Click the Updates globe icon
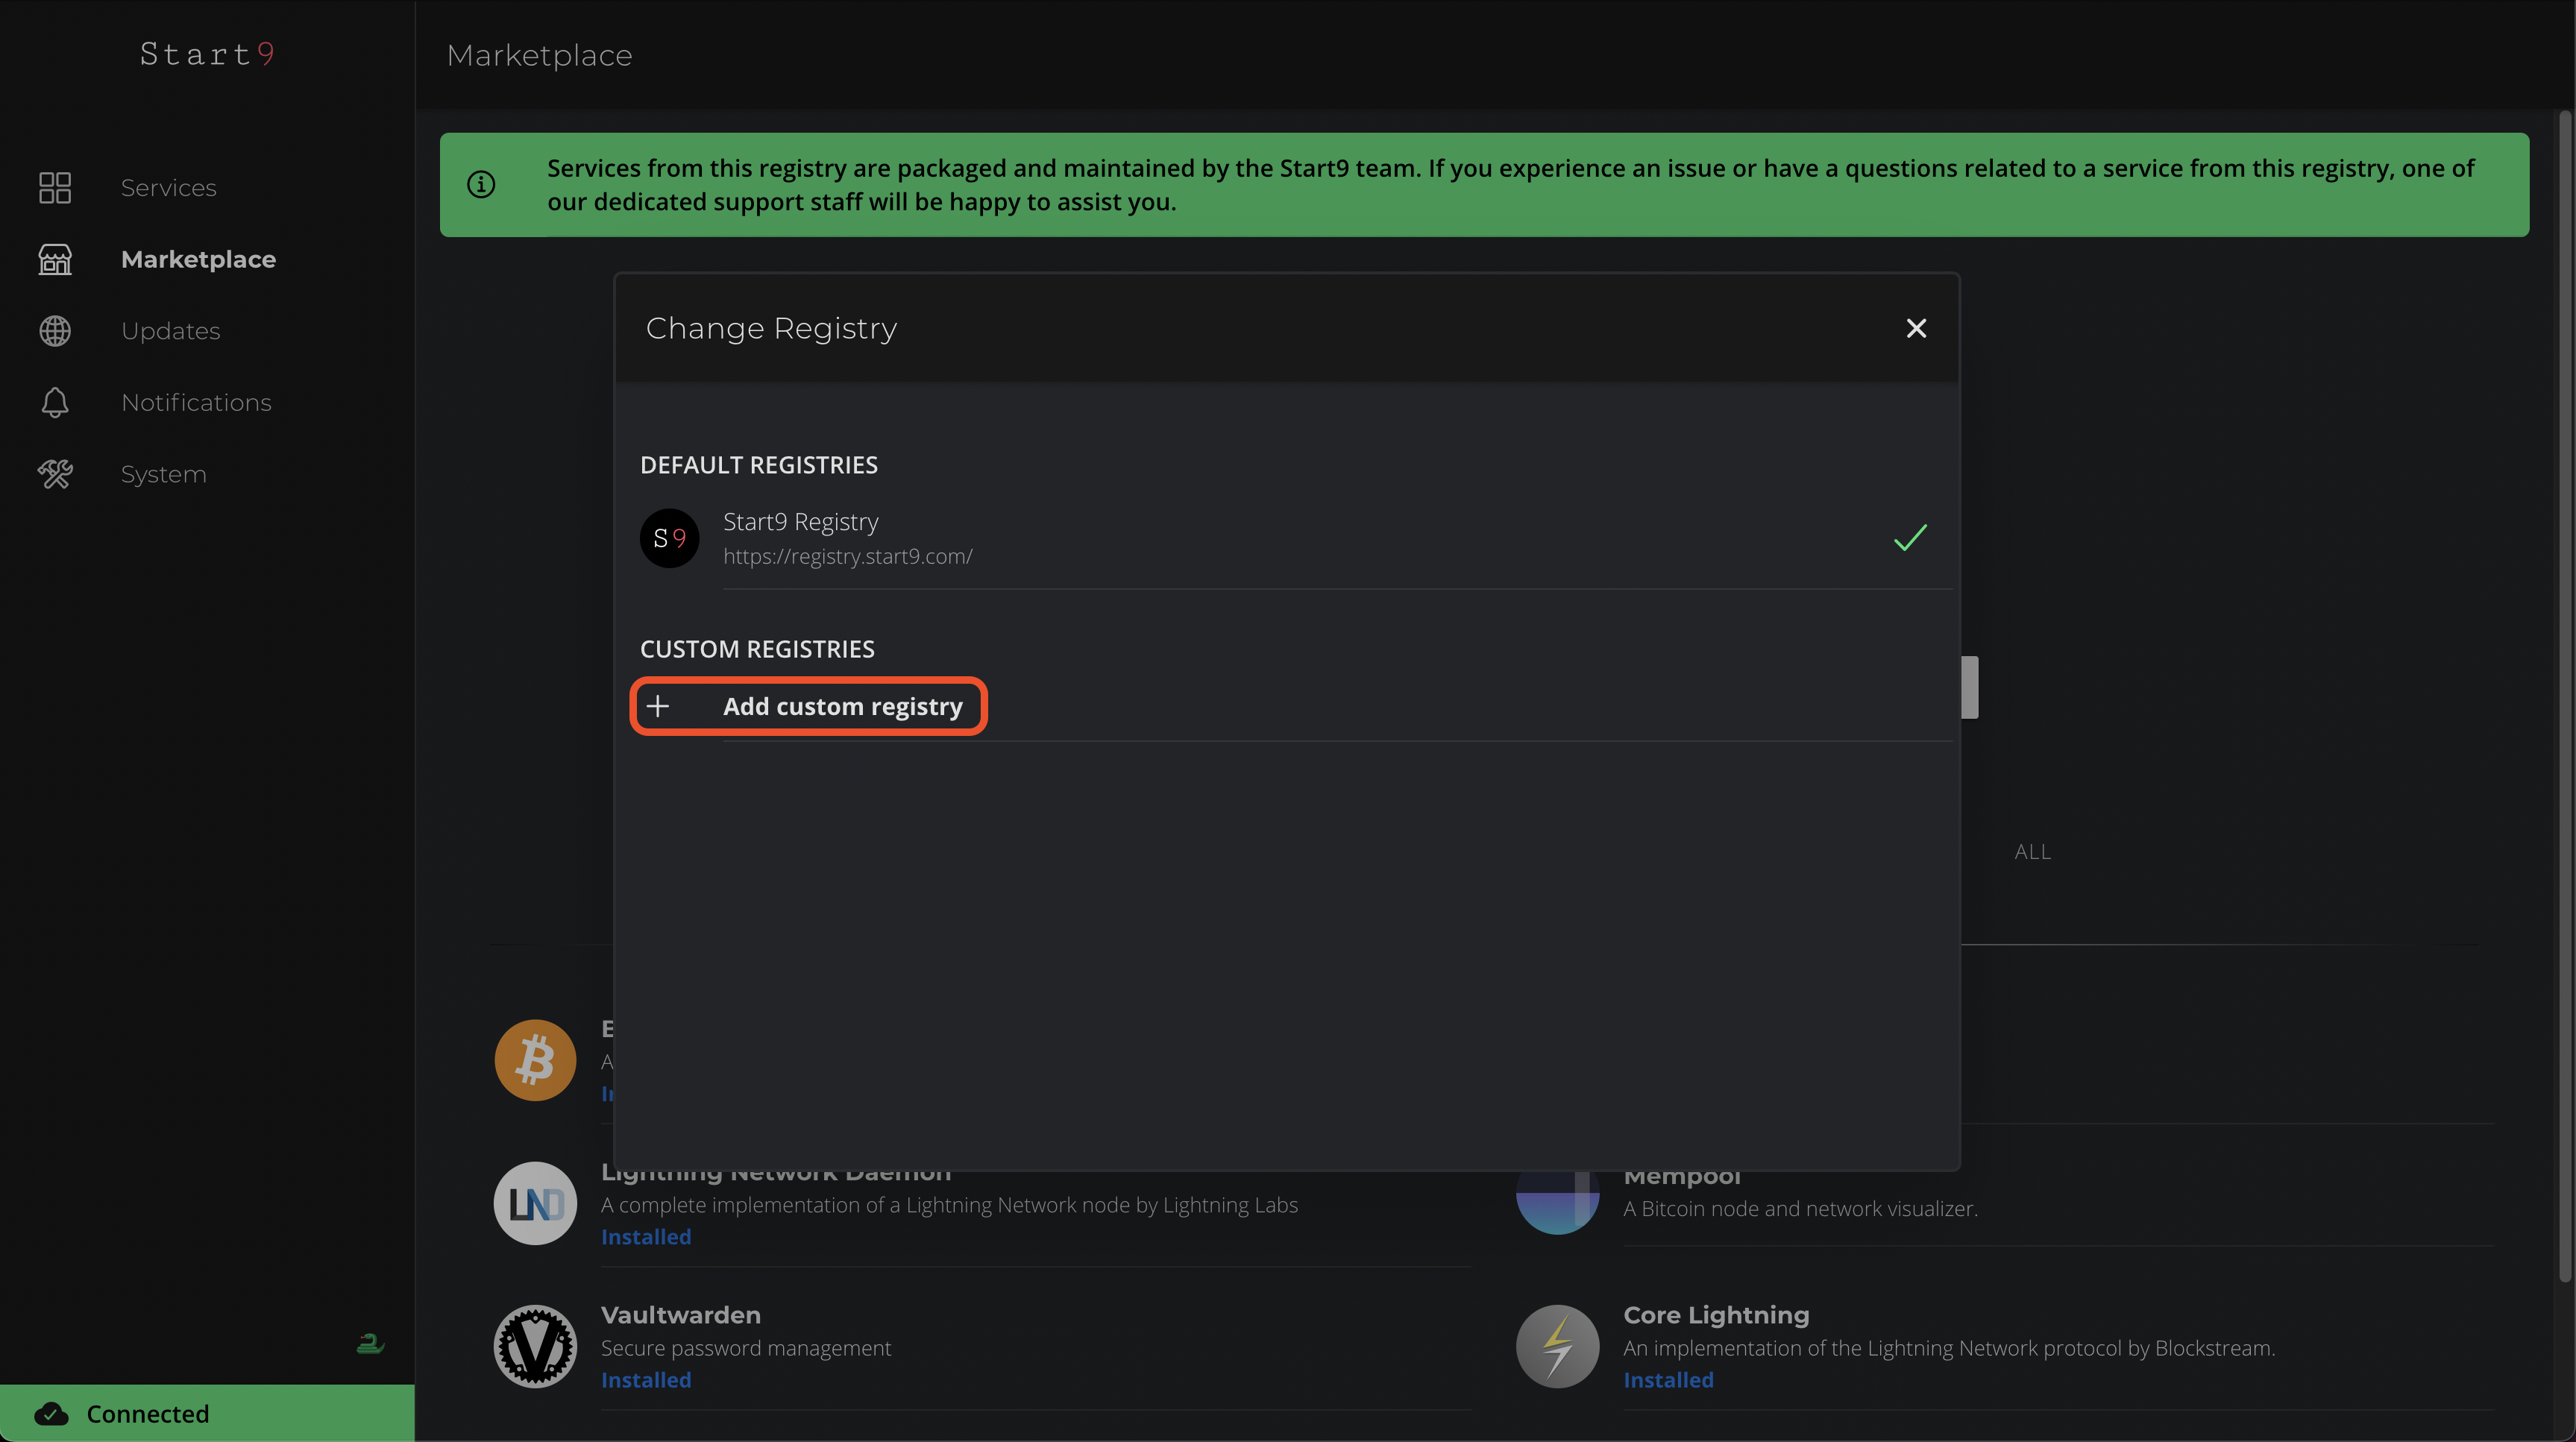The height and width of the screenshot is (1442, 2576). click(x=55, y=331)
